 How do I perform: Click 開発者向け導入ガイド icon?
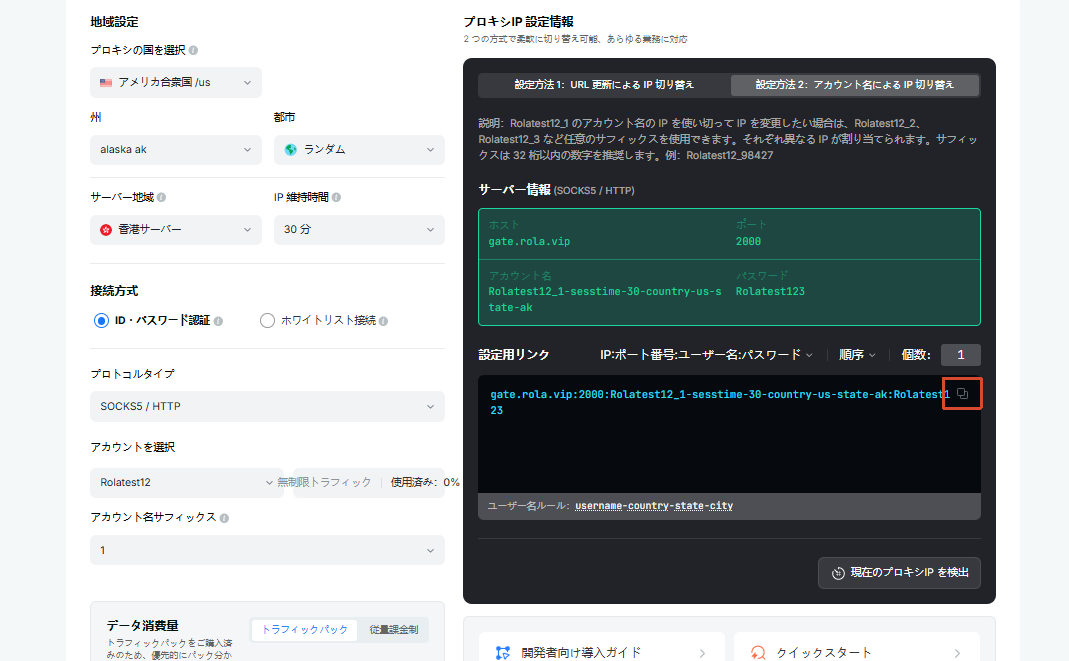pyautogui.click(x=502, y=652)
